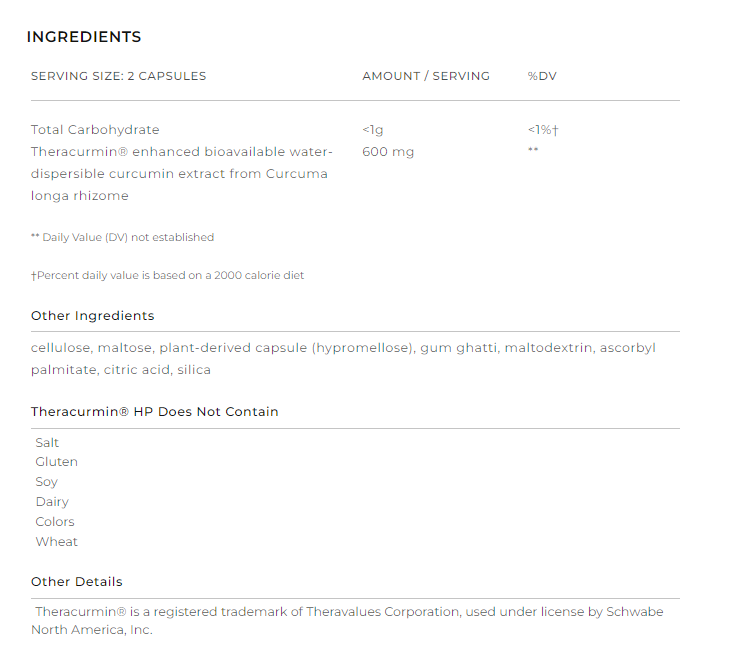Click the <1g amount value
Screen dimensions: 732x649
[x=373, y=130]
